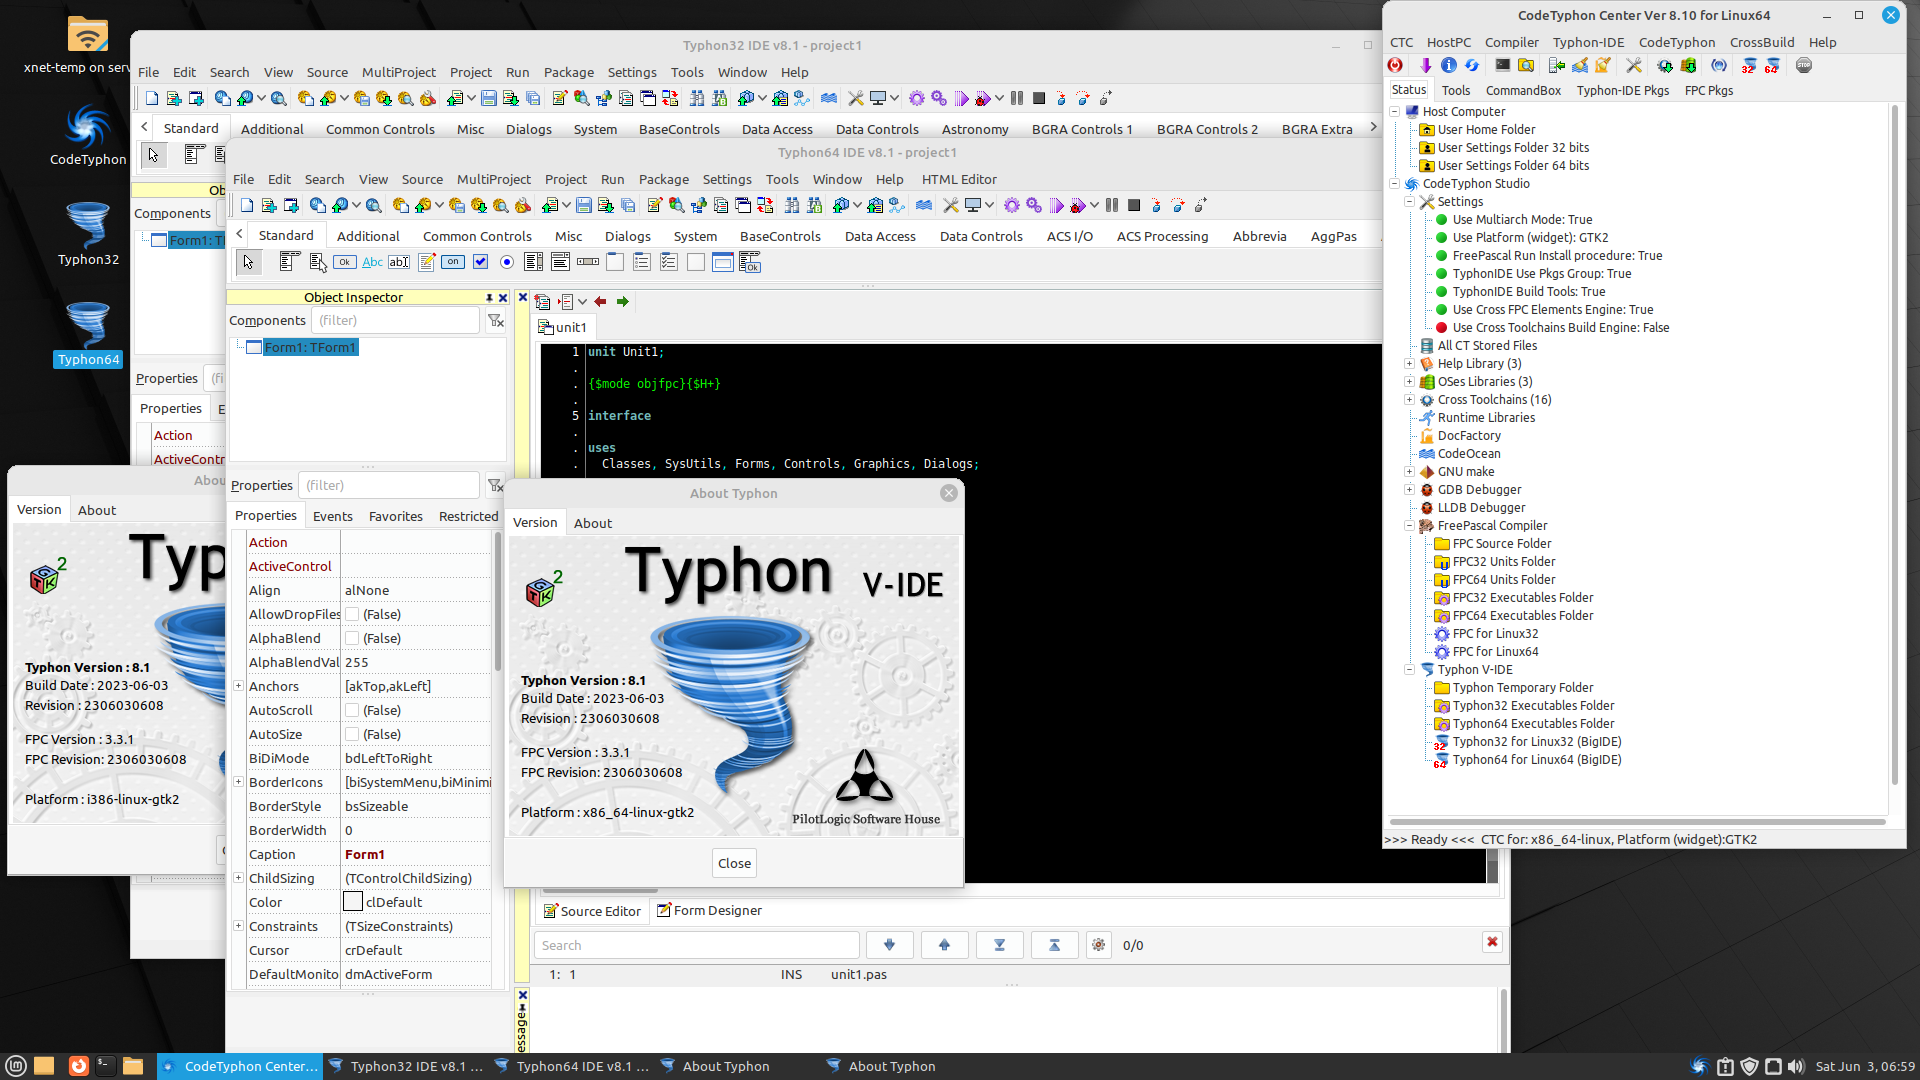This screenshot has width=1920, height=1080.
Task: Open the Typhon32 desktop icon
Action: click(88, 234)
